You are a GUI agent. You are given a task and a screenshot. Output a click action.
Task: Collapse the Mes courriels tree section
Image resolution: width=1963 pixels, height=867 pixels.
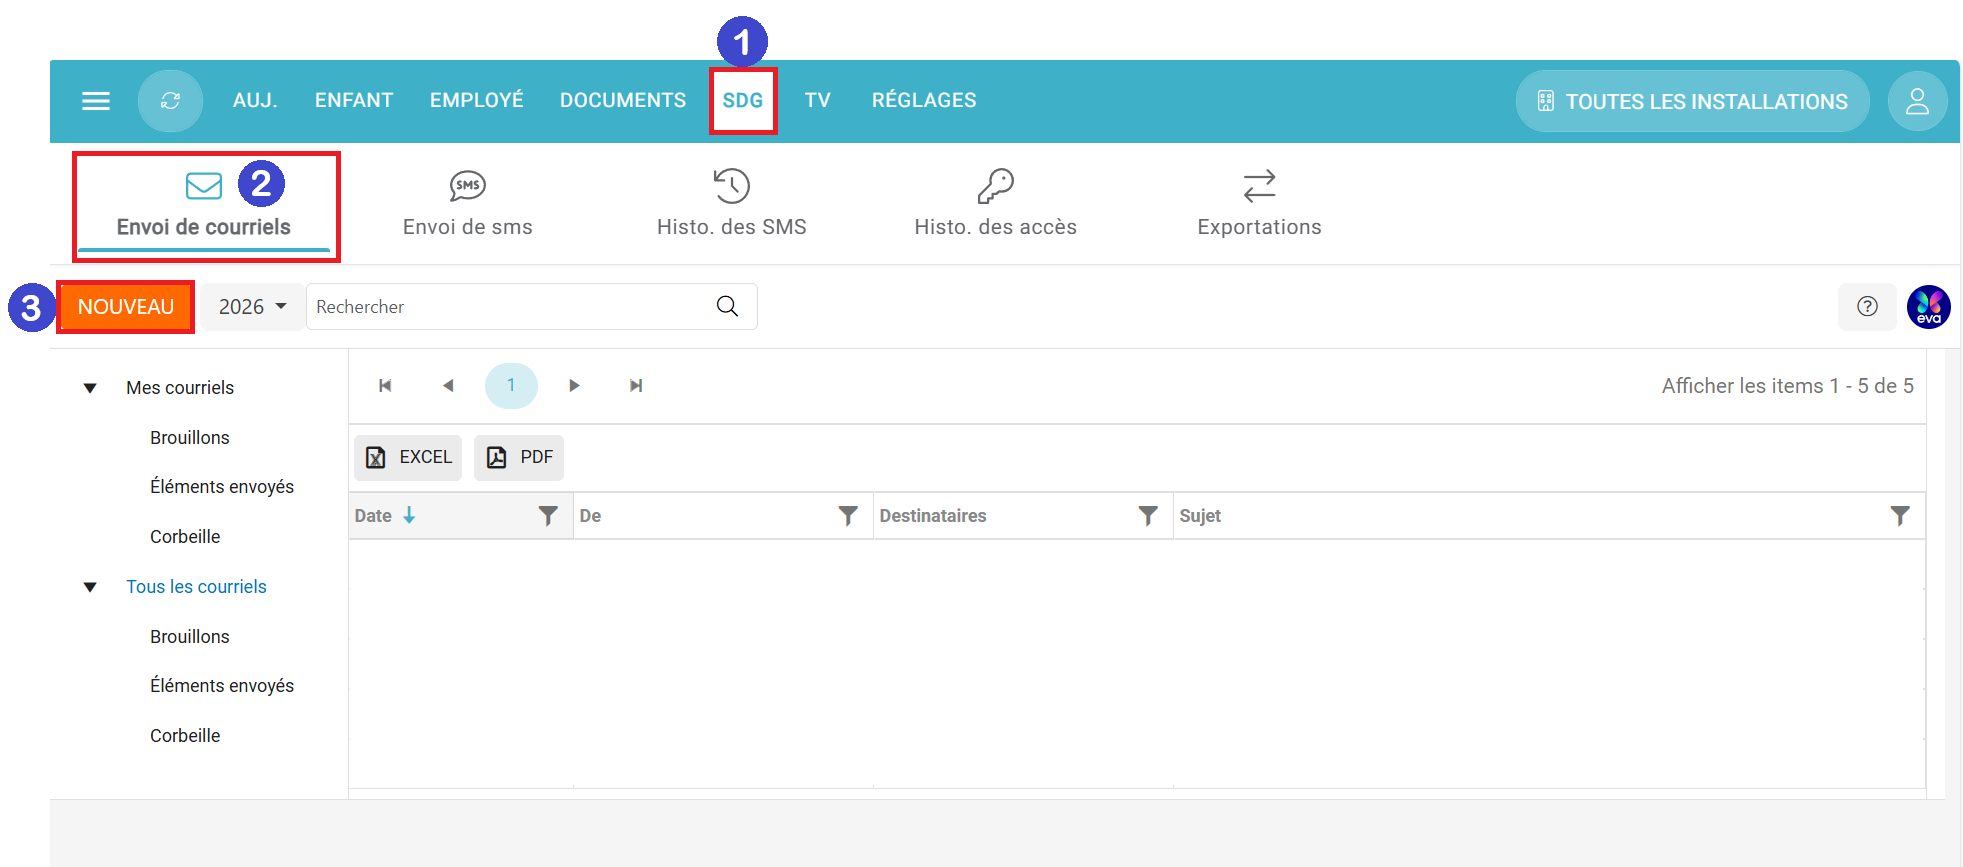[x=90, y=388]
